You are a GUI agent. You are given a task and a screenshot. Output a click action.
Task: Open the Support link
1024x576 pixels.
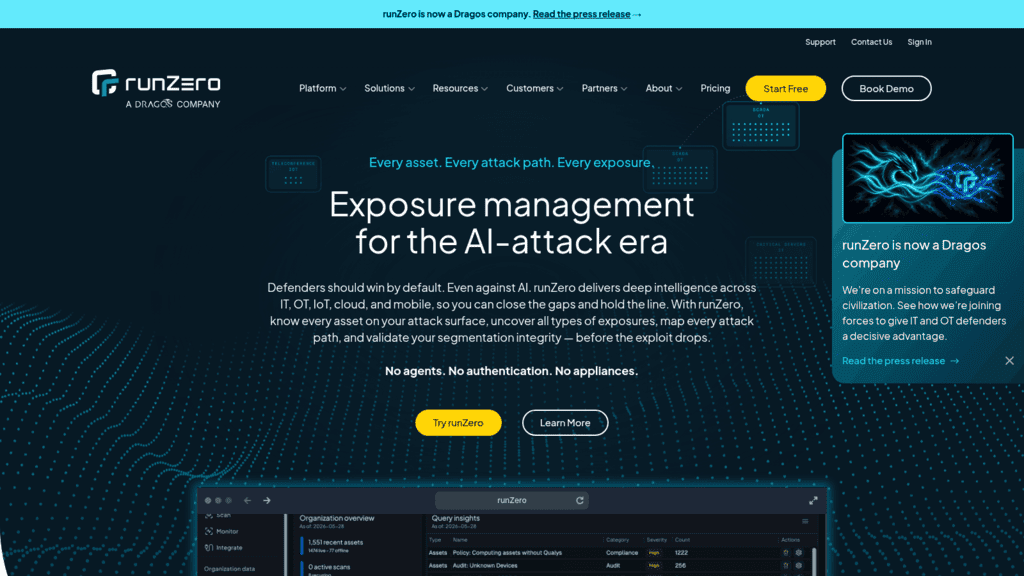pyautogui.click(x=820, y=42)
